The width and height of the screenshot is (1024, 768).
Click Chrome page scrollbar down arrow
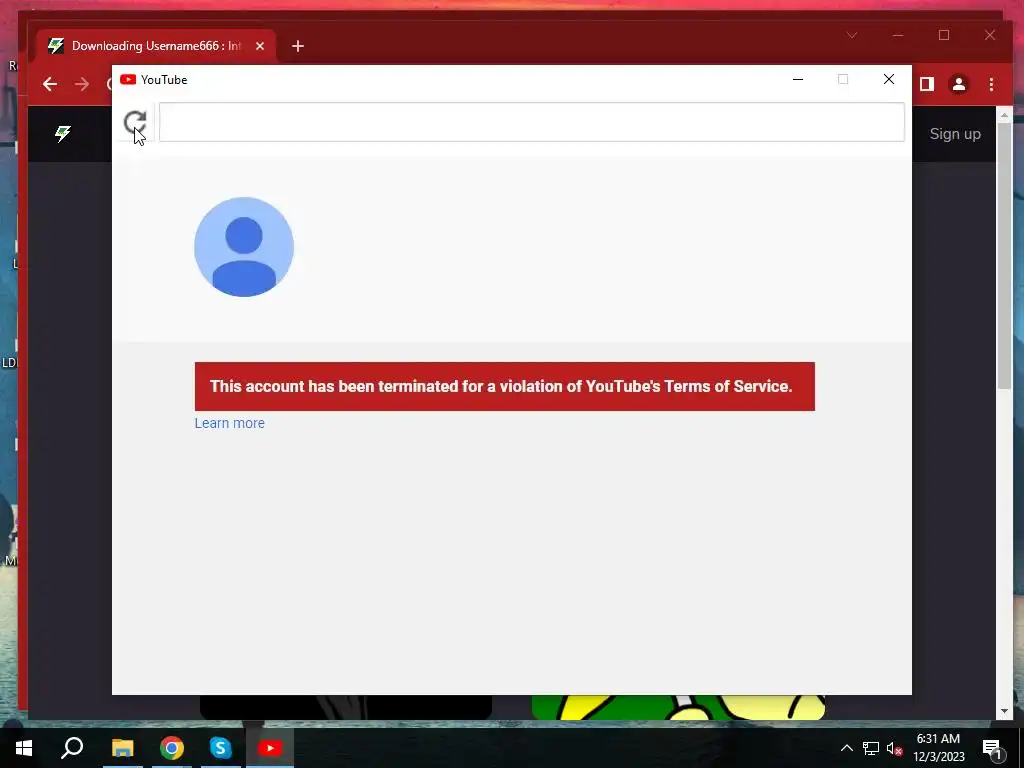tap(1004, 711)
